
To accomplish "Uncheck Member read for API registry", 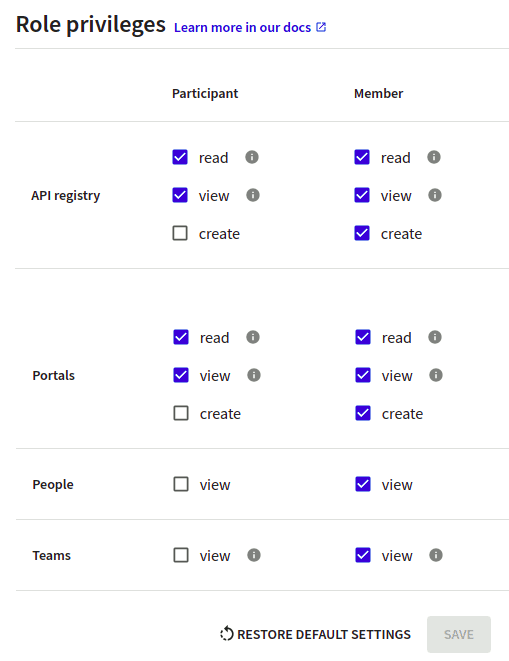I will click(x=362, y=157).
